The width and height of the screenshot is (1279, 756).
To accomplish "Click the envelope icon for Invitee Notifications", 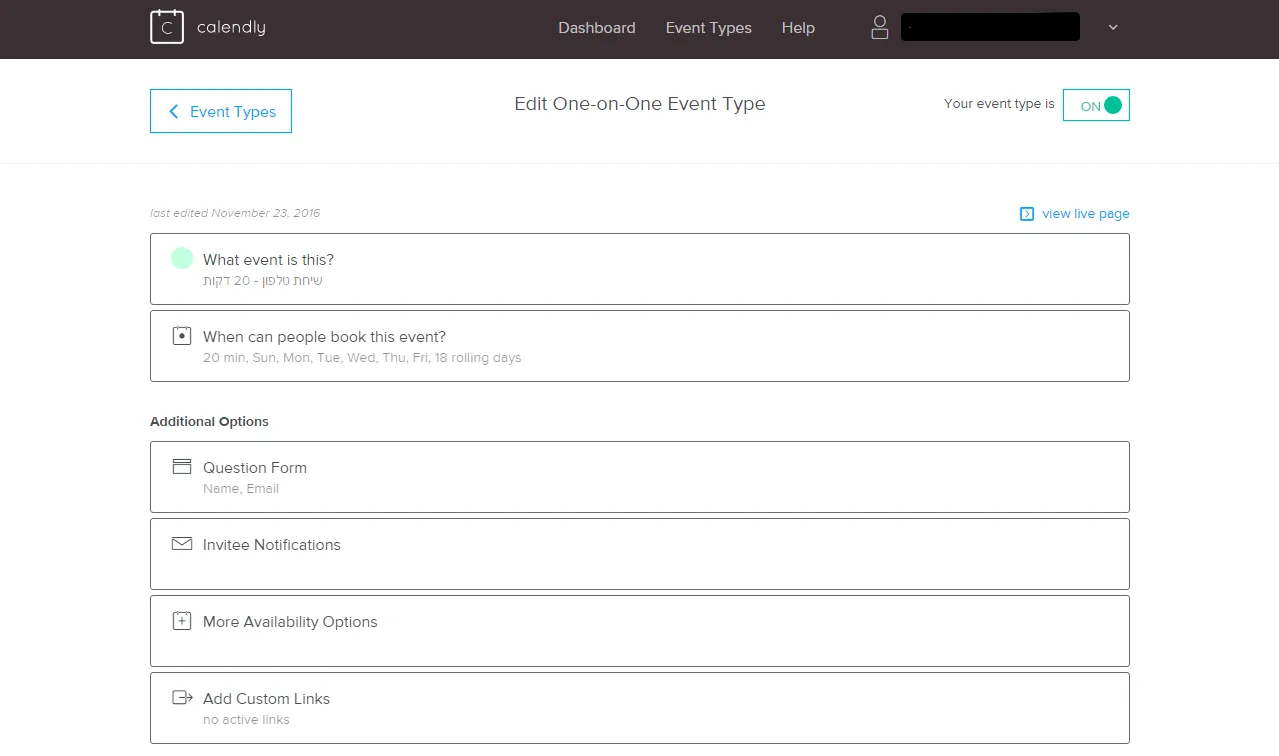I will pos(181,544).
